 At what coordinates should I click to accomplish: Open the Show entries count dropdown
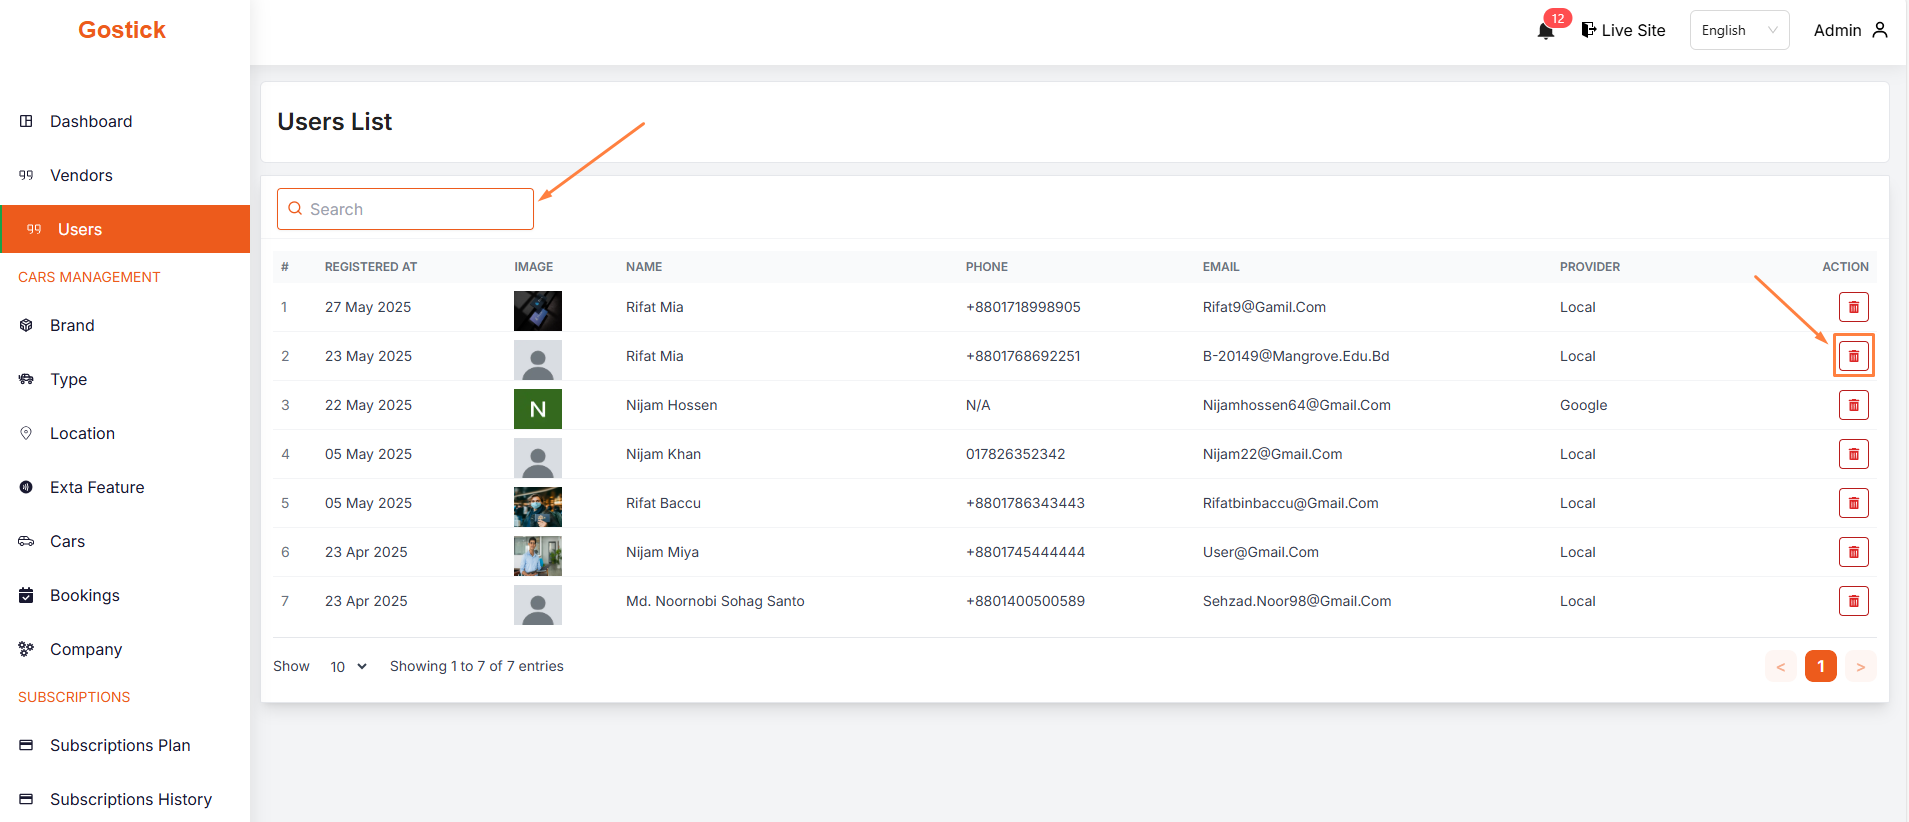[348, 667]
